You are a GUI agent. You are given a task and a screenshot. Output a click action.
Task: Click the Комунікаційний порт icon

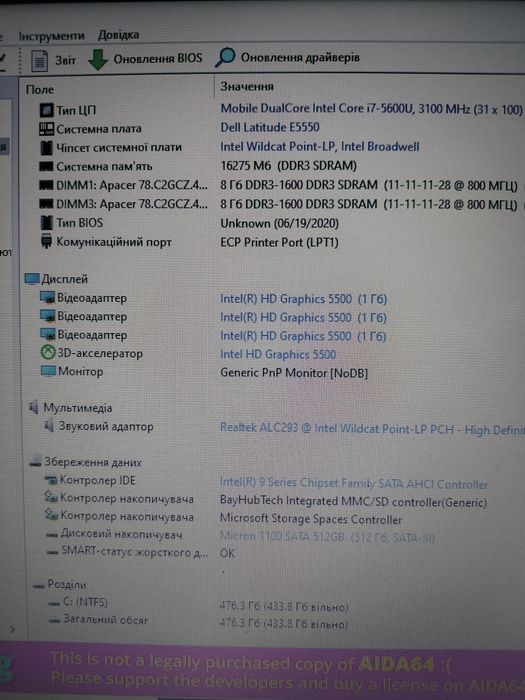[46, 242]
